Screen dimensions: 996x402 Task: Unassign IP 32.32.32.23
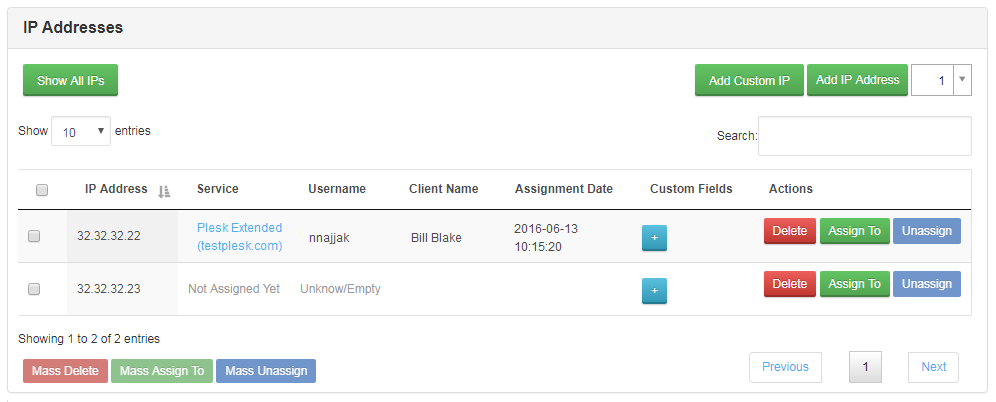click(927, 283)
